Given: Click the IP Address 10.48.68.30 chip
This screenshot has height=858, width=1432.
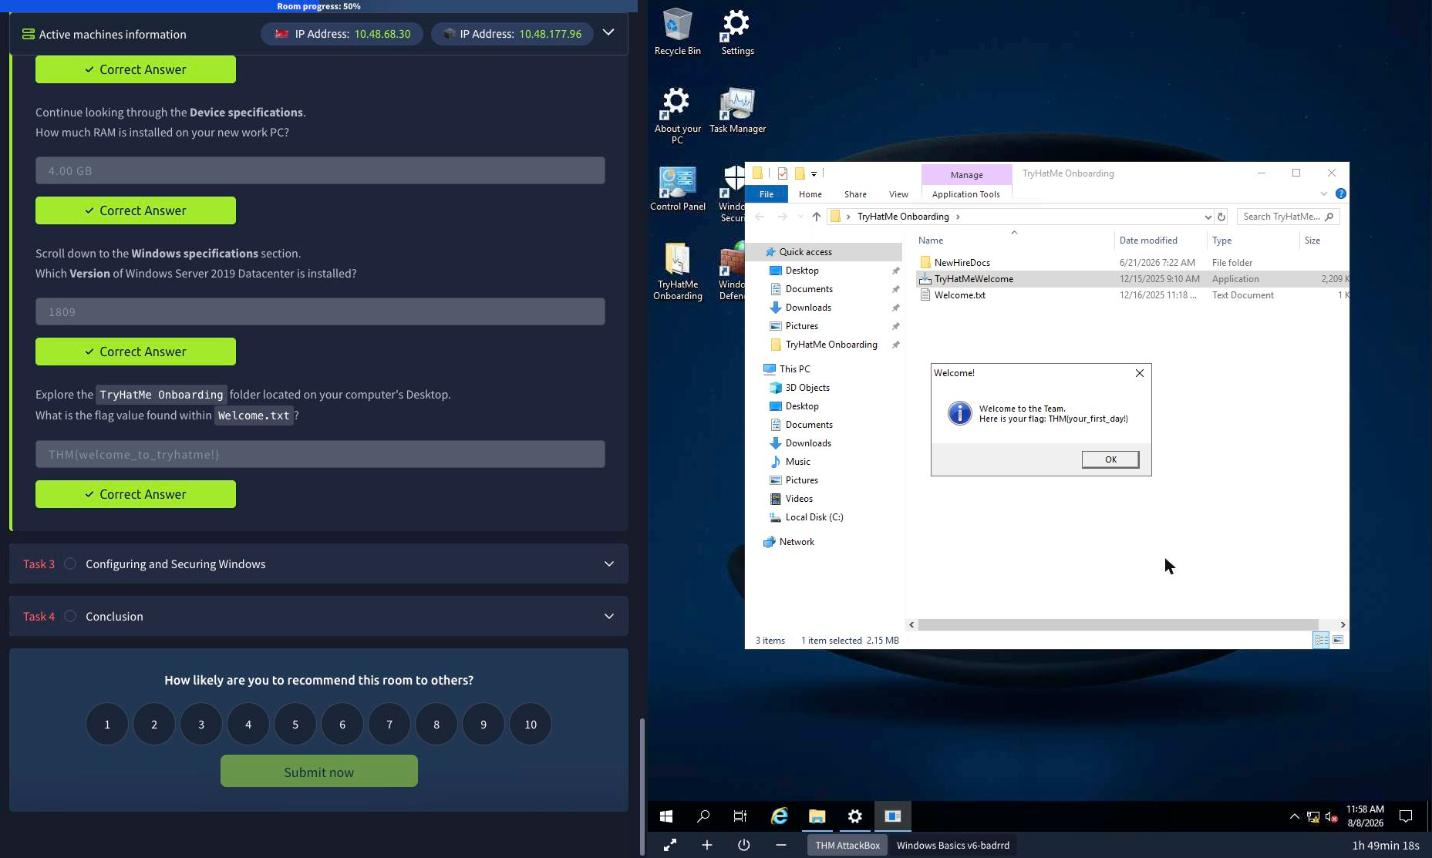Looking at the screenshot, I should pos(342,34).
